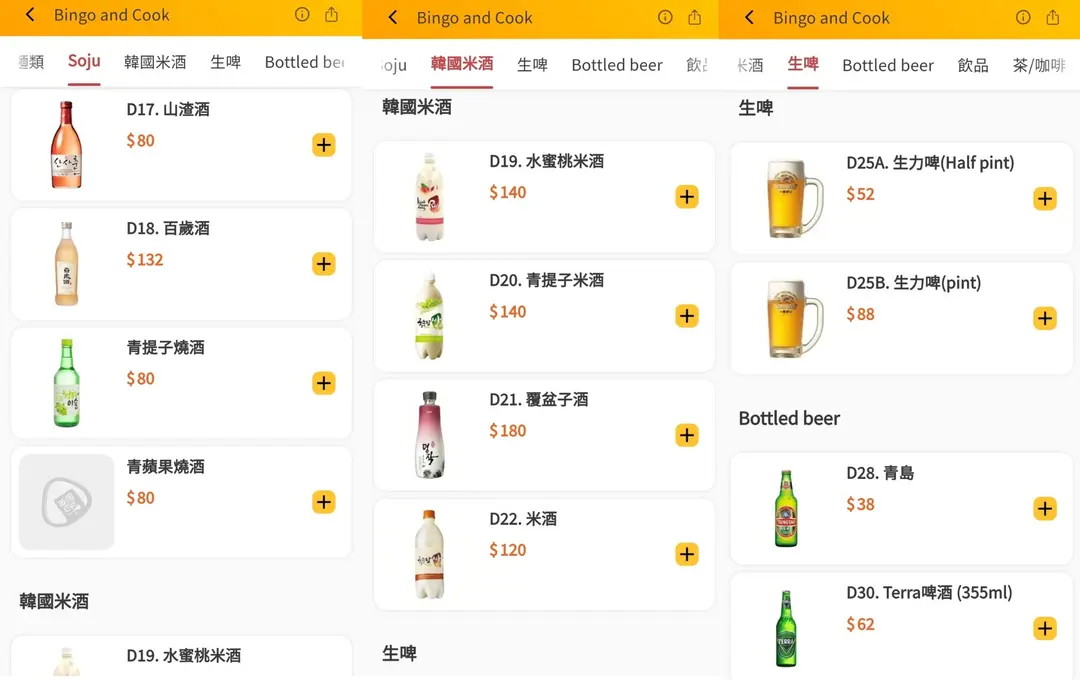Open the D28. 青島 item title

tap(880, 473)
